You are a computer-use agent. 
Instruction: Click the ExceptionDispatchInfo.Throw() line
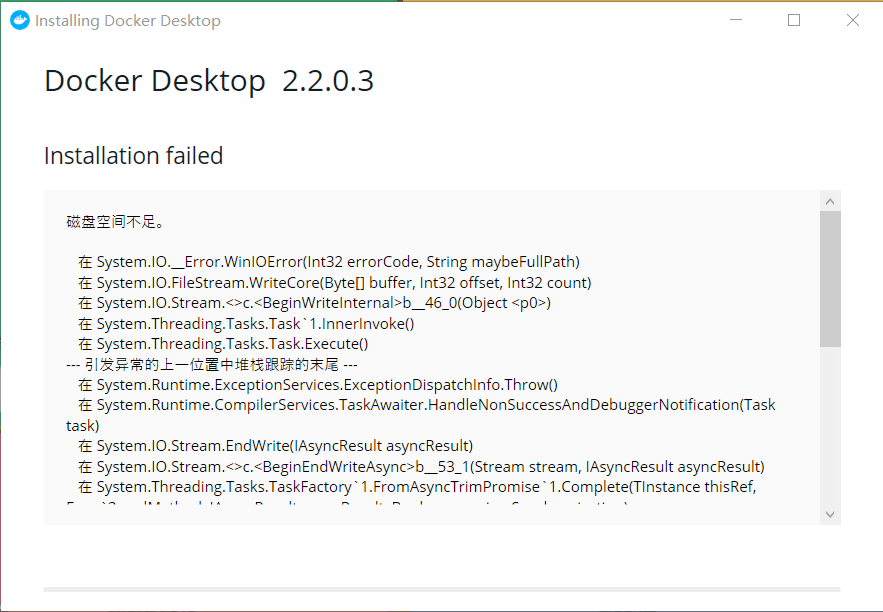point(318,385)
